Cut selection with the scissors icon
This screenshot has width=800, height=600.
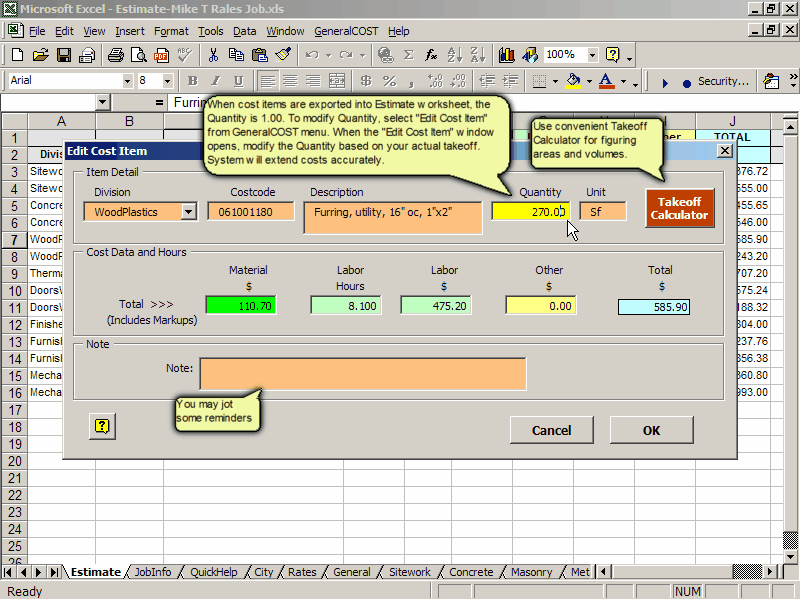[x=213, y=55]
